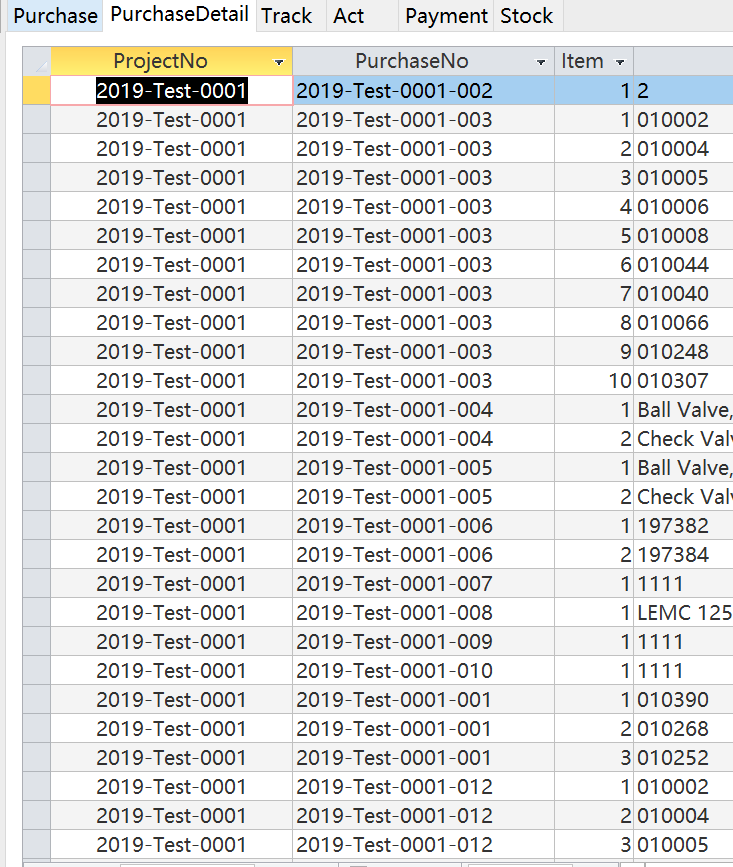Screen dimensions: 733x867
Task: Click PurchaseNo cell 2019-Test-0001-010
Action: click(423, 671)
